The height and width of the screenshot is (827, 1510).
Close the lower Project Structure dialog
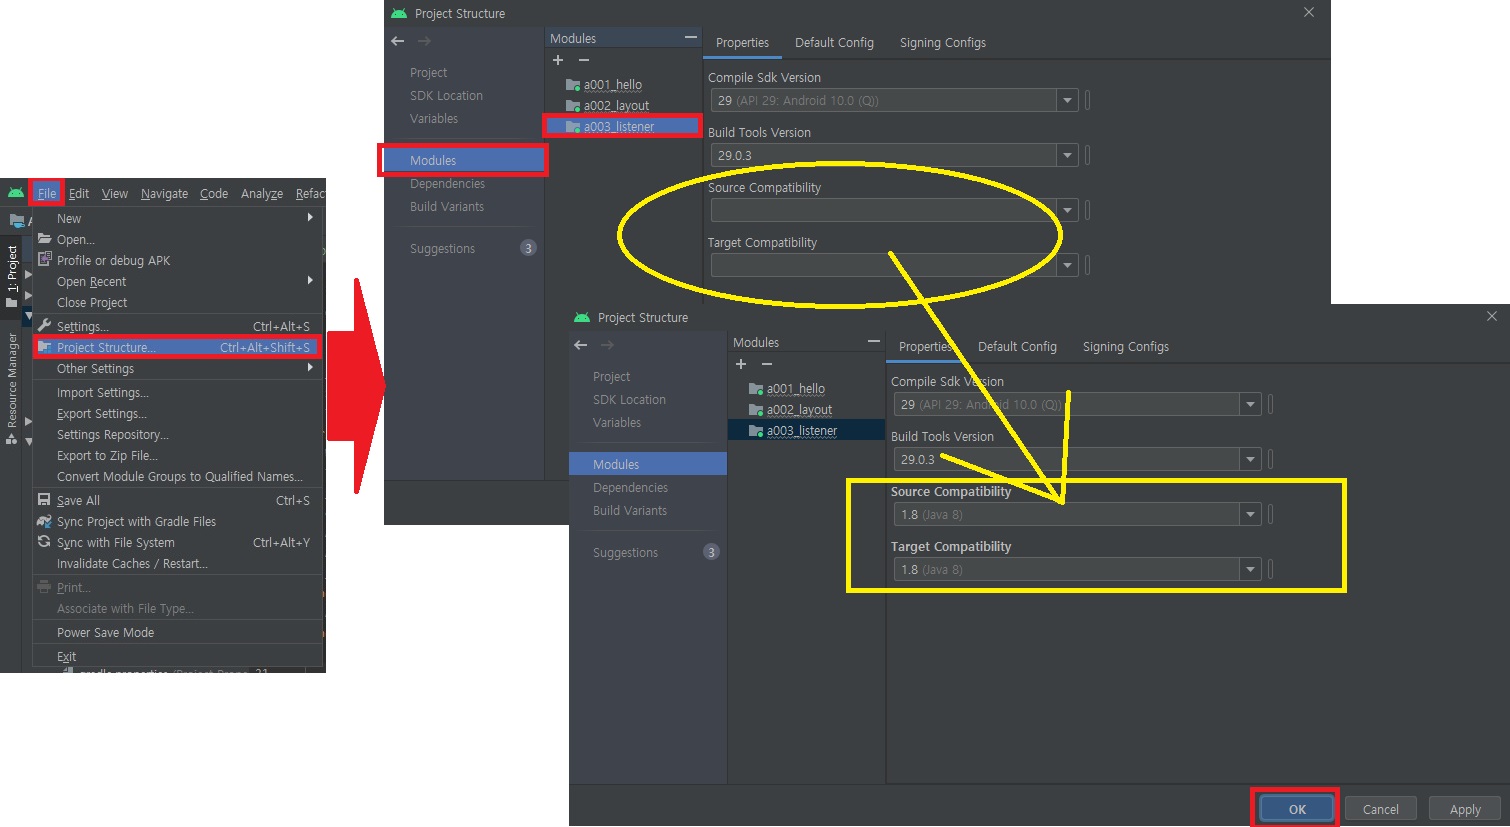[x=1491, y=316]
